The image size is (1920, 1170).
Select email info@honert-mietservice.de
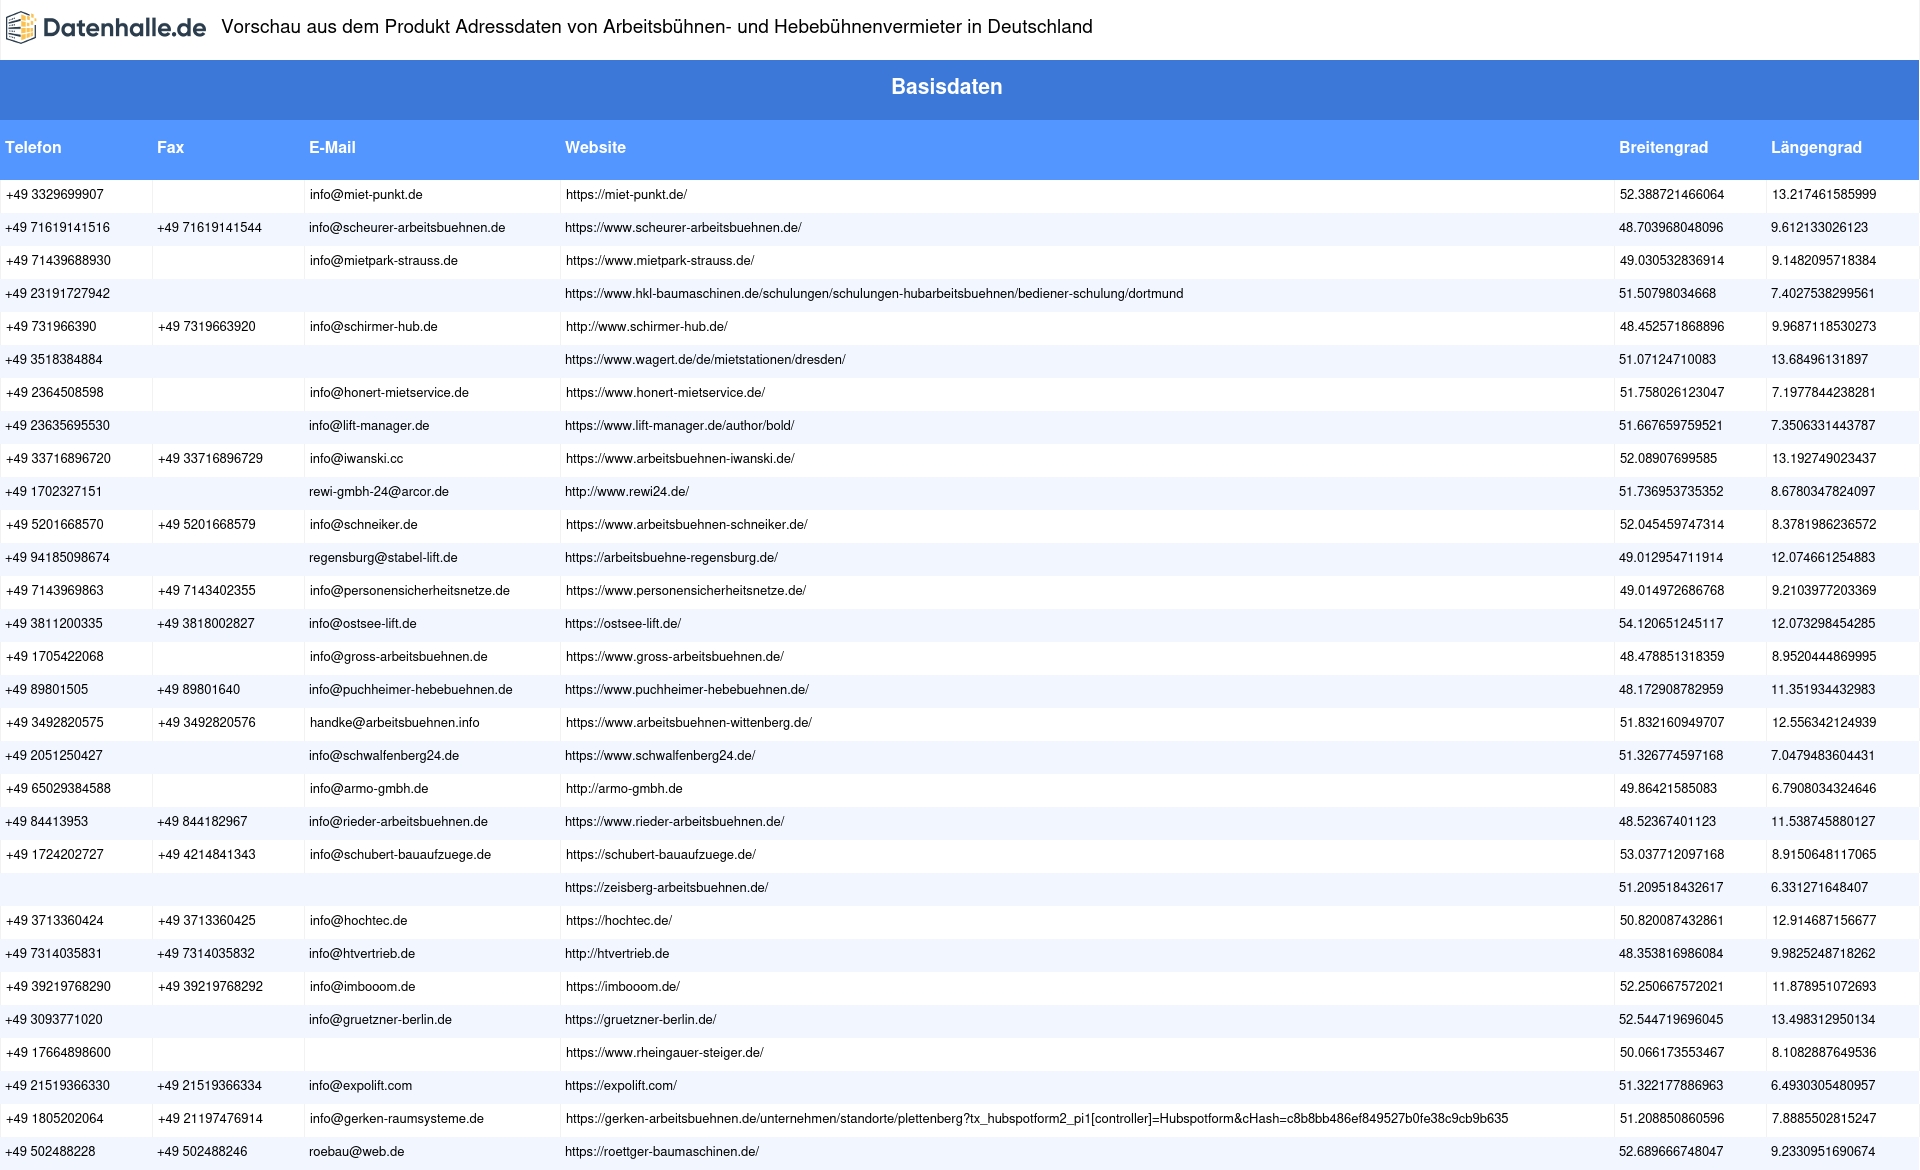(x=389, y=393)
